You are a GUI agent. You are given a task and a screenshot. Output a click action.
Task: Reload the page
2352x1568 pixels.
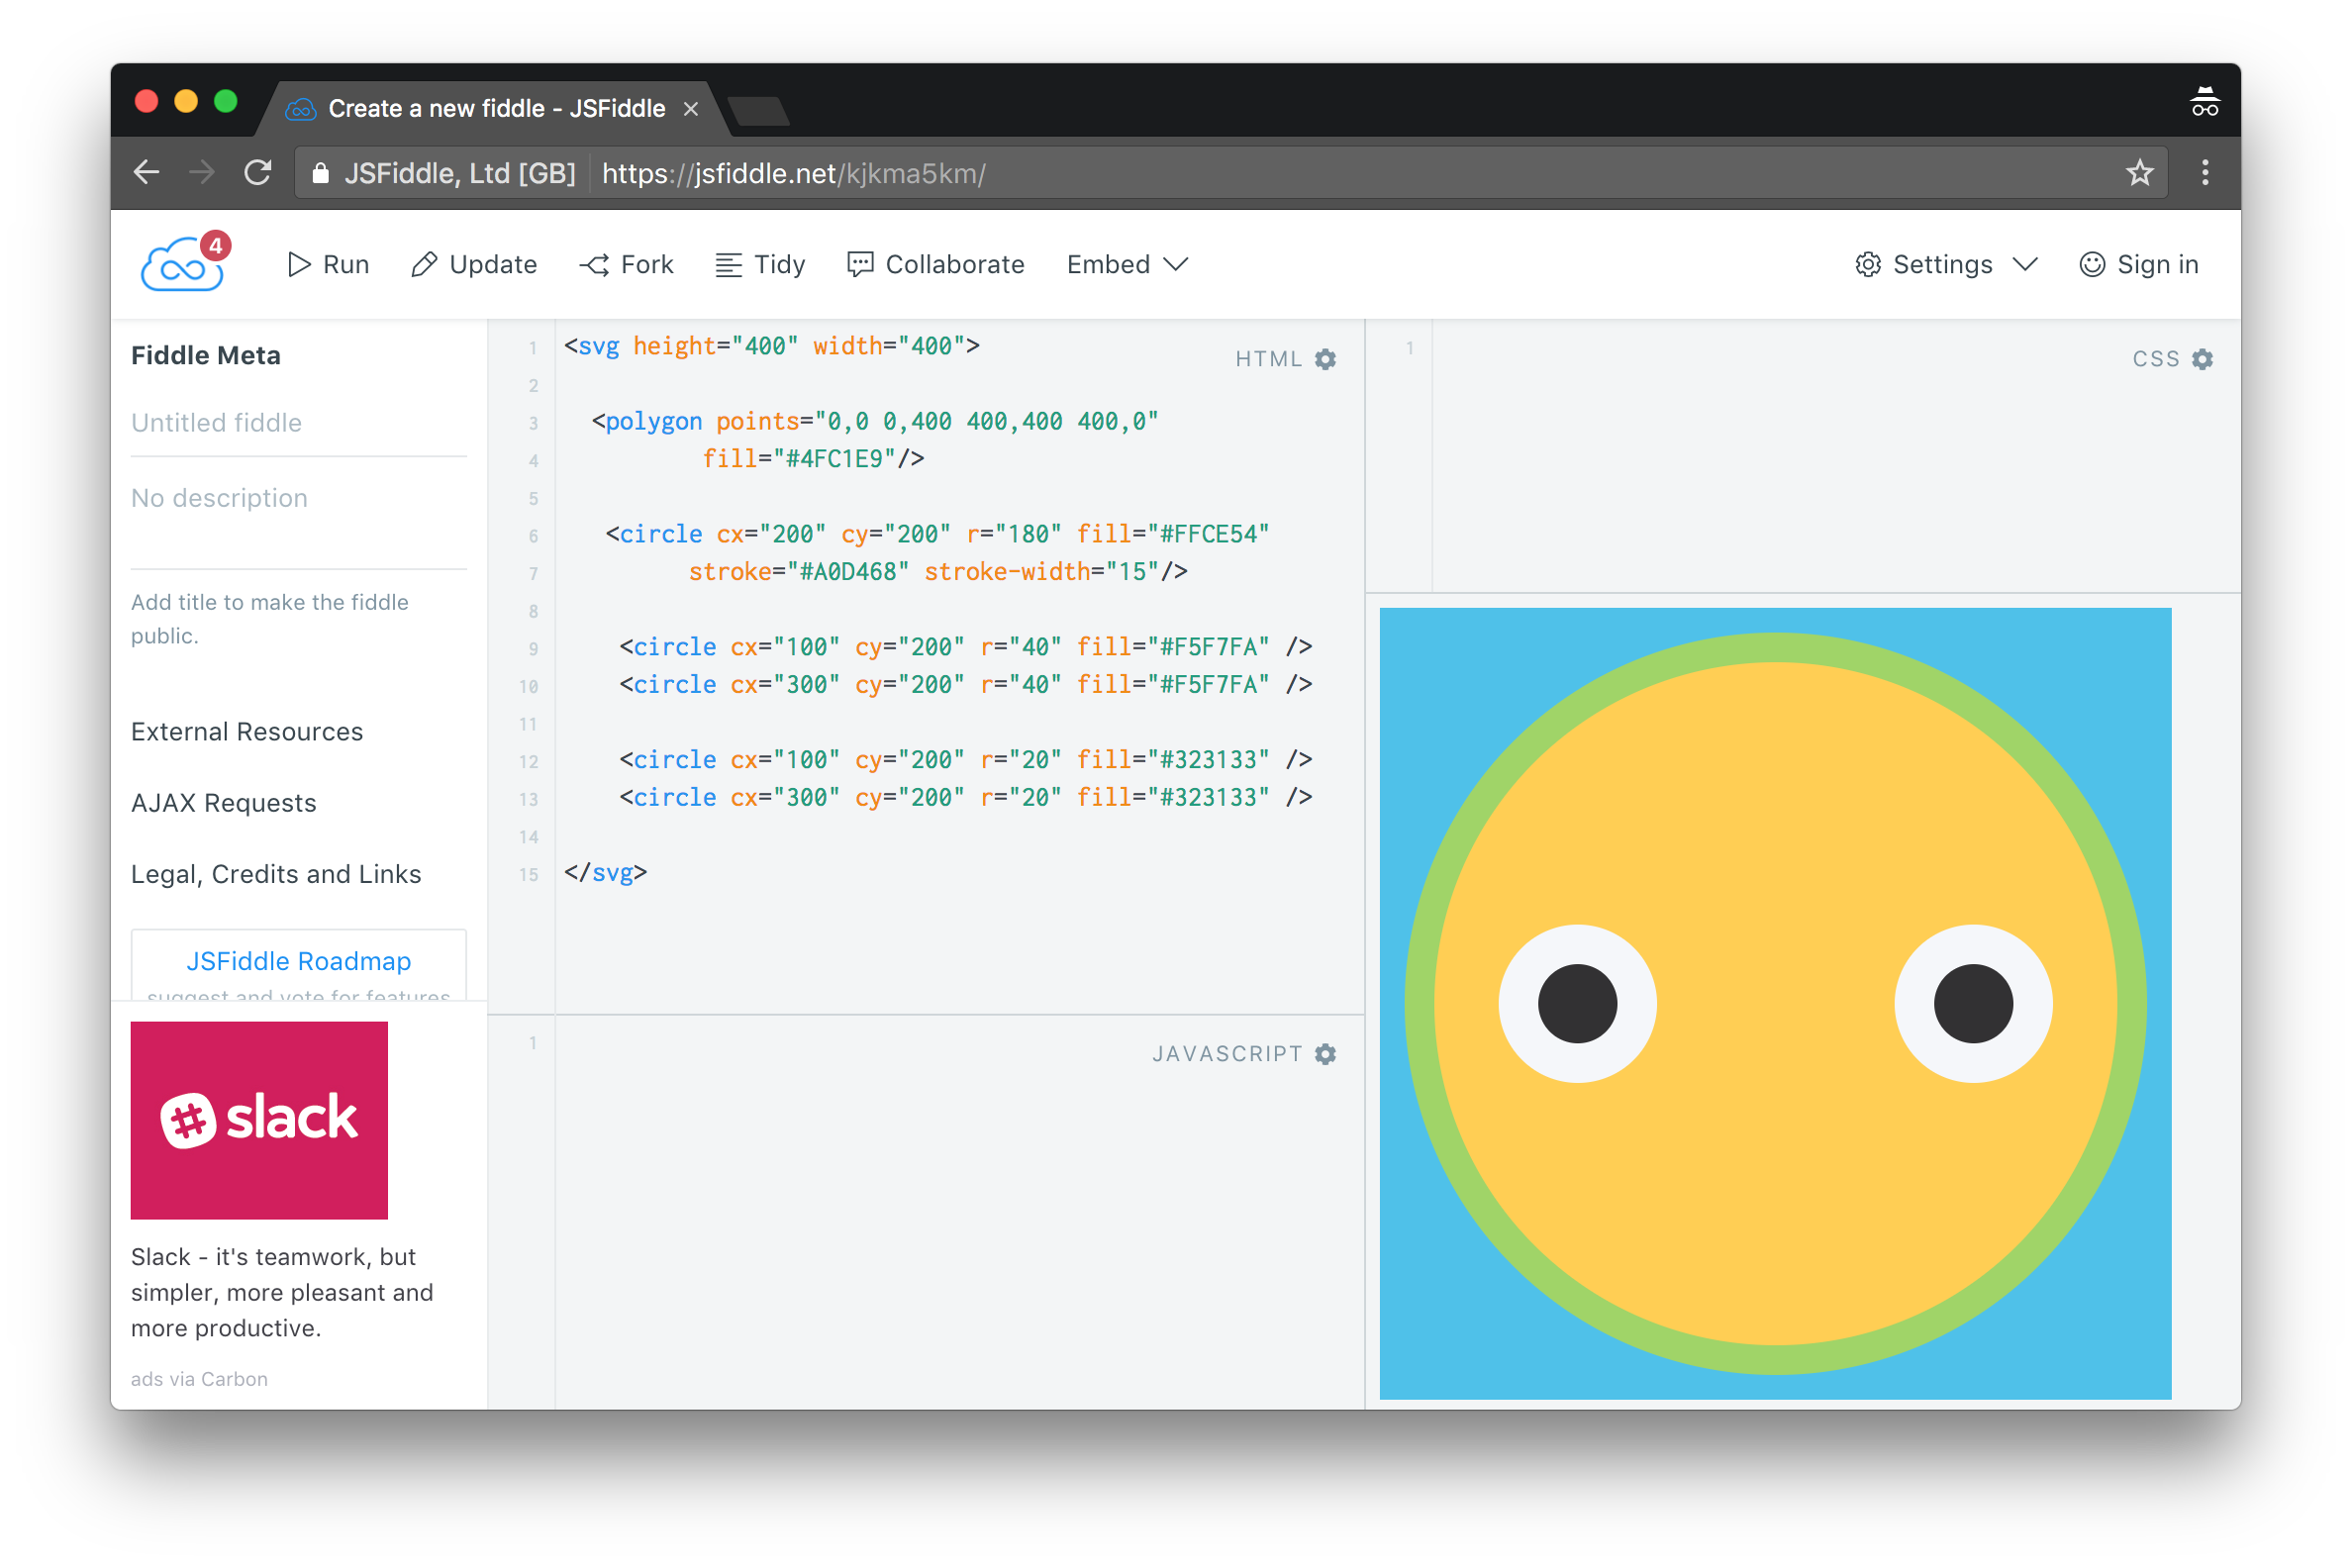[258, 173]
